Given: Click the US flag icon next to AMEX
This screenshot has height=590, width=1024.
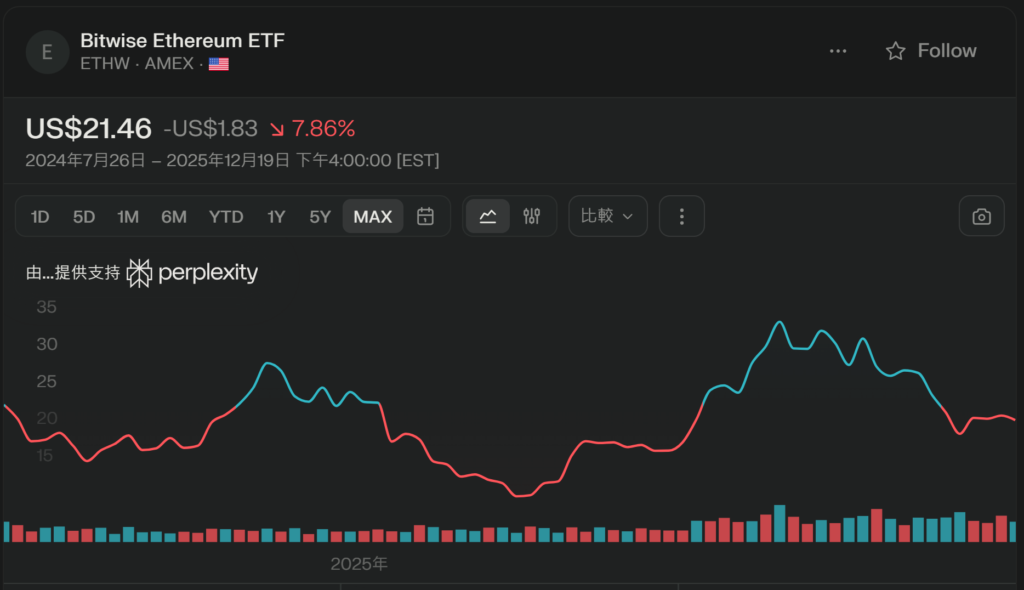Looking at the screenshot, I should click(x=219, y=64).
